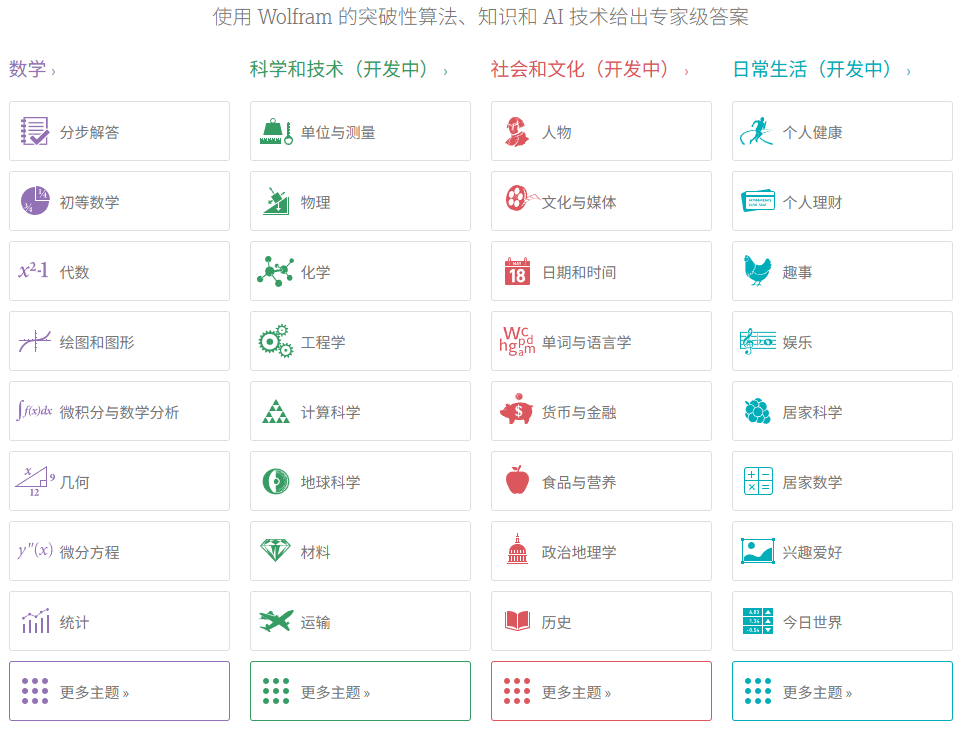This screenshot has height=730, width=967.
Task: Click the 分步解答 checklist icon
Action: pyautogui.click(x=34, y=131)
